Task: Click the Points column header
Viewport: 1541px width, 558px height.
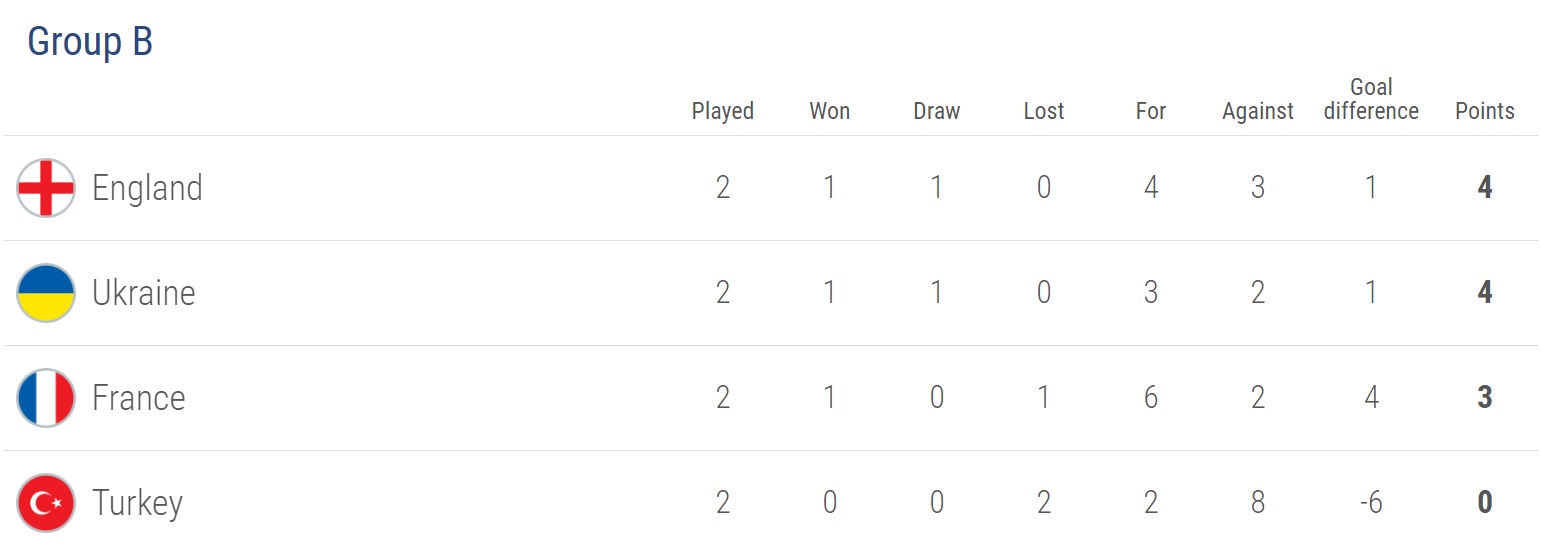Action: point(1484,111)
